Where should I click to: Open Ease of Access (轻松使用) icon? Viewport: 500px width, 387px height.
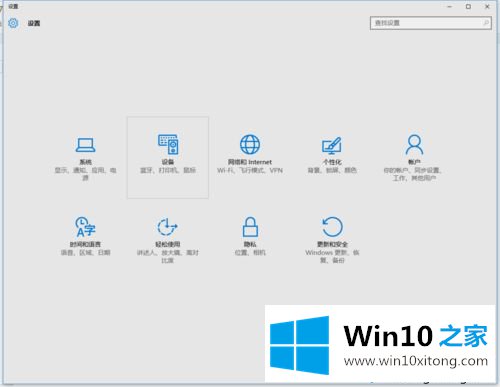[167, 227]
